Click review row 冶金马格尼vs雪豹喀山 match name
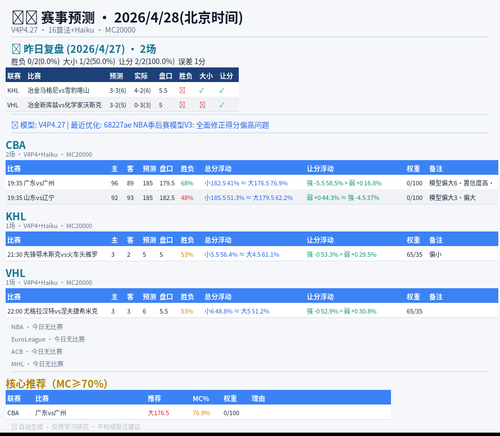The width and height of the screenshot is (500, 436). click(x=58, y=90)
